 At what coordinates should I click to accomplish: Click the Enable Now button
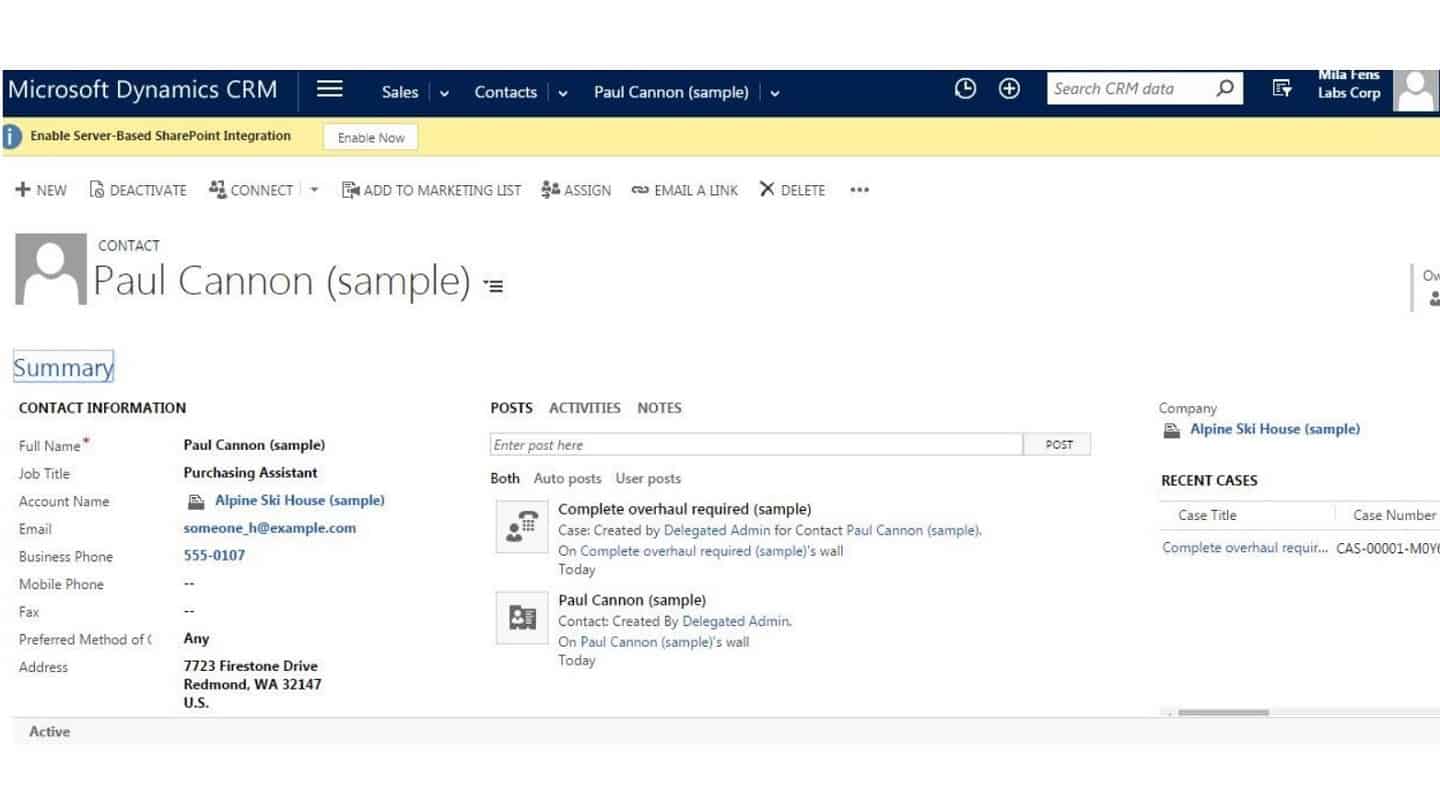point(371,138)
